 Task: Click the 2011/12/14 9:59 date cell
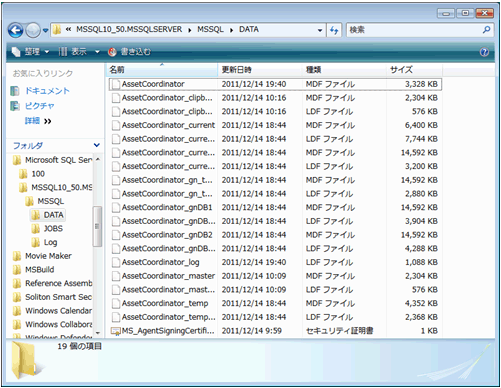point(252,331)
